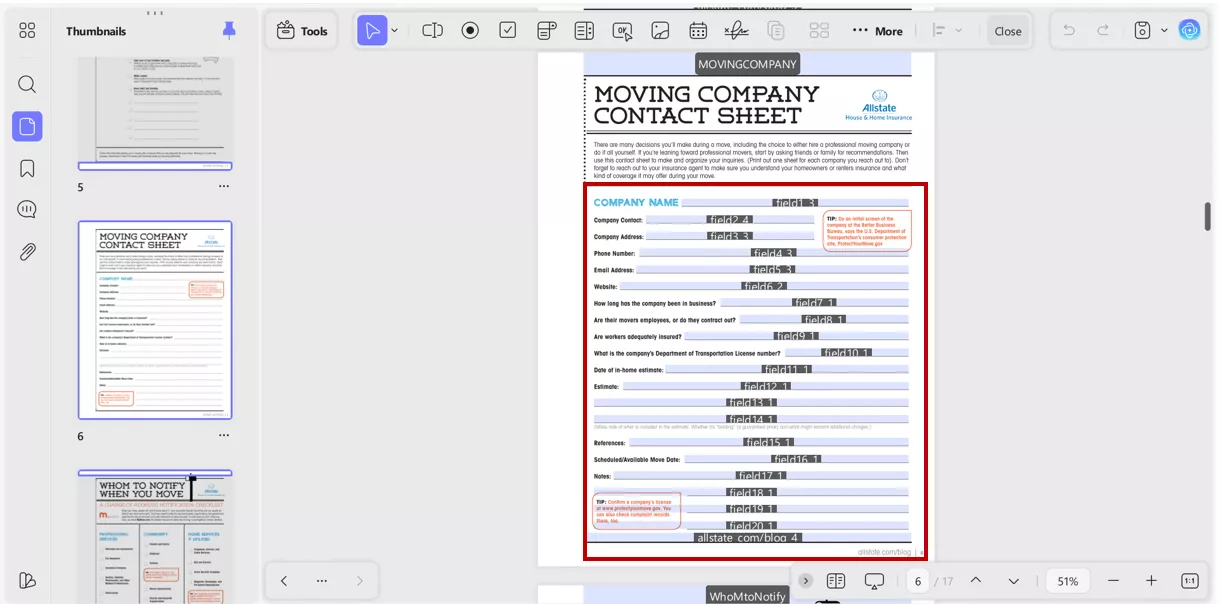Unpin the Thumbnails panel
Image resolution: width=1221 pixels, height=604 pixels.
pyautogui.click(x=229, y=31)
